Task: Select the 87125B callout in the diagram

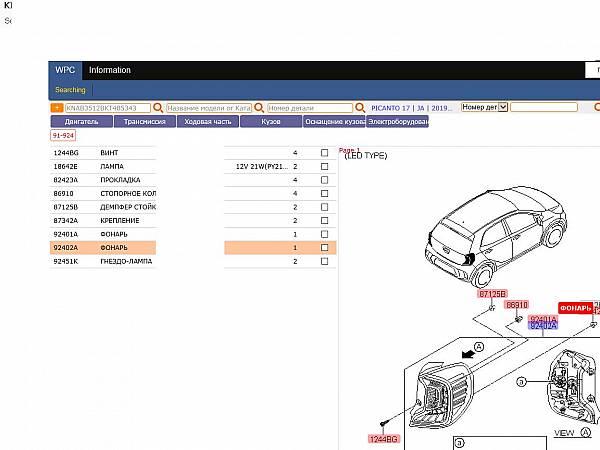Action: (493, 295)
